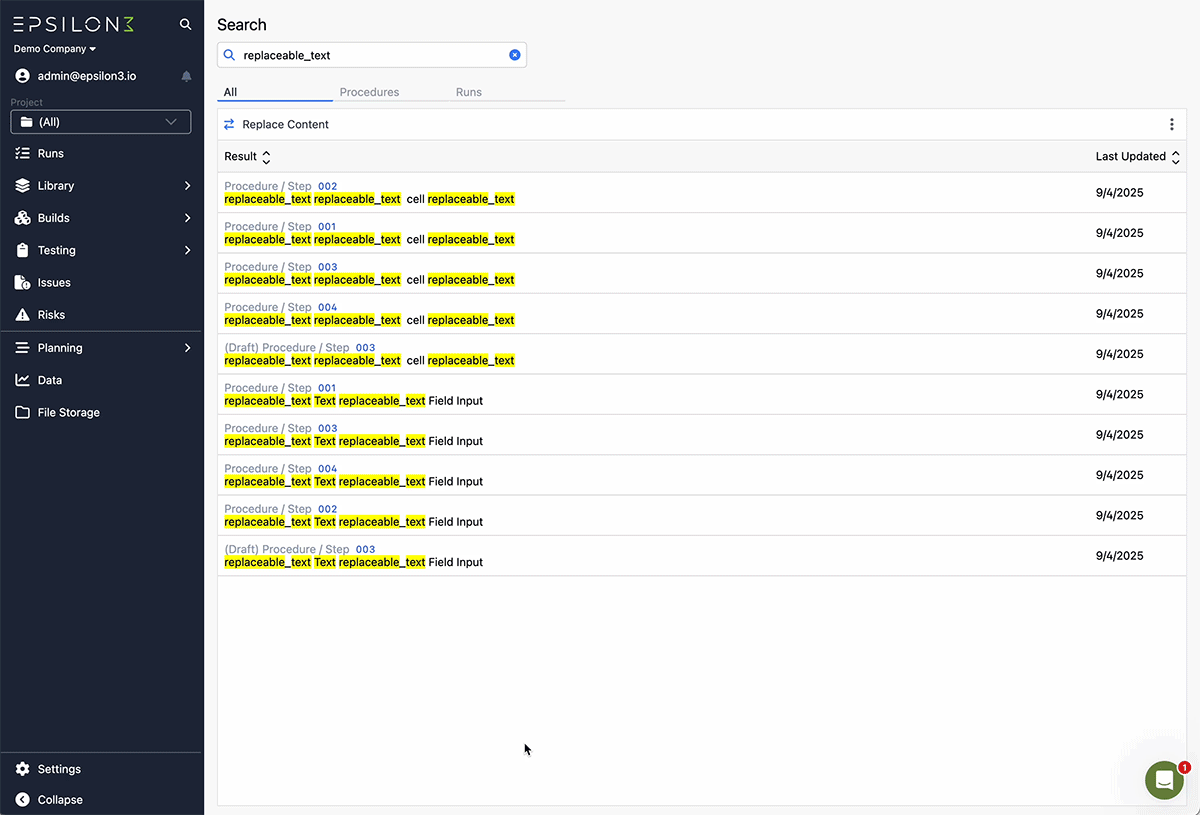The height and width of the screenshot is (815, 1200).
Task: Open the project (All) dropdown
Action: [x=100, y=121]
